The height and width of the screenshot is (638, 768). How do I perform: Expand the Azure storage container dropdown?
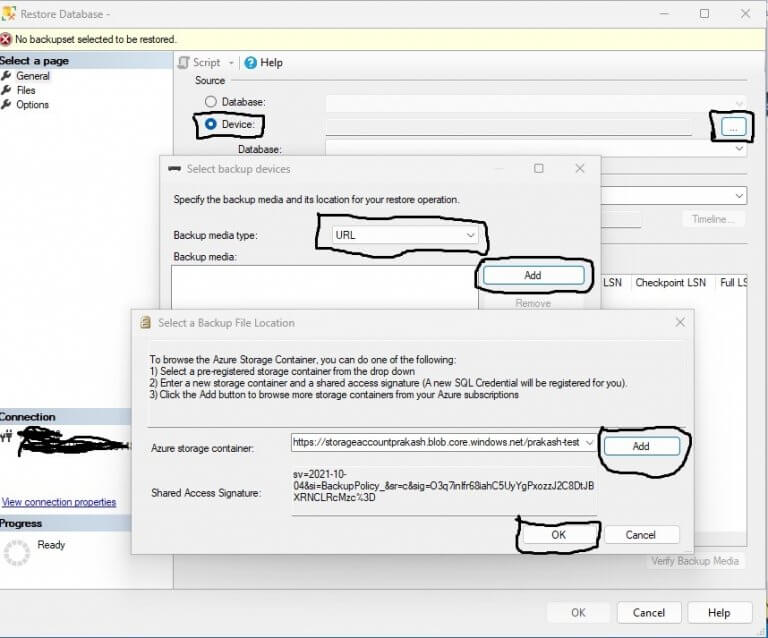tap(589, 442)
